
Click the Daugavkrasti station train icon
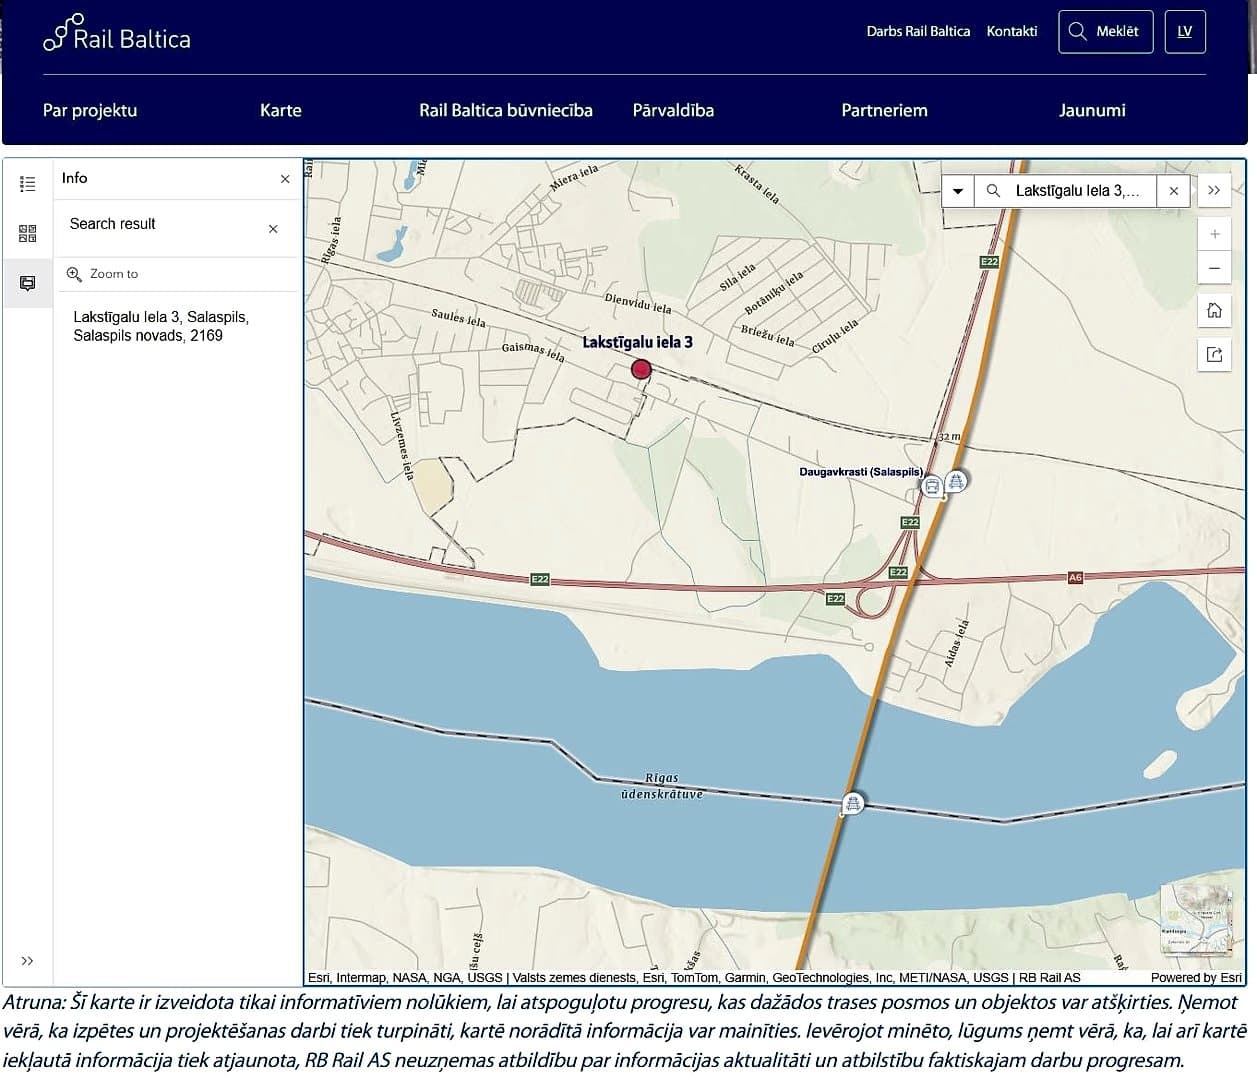coord(933,487)
